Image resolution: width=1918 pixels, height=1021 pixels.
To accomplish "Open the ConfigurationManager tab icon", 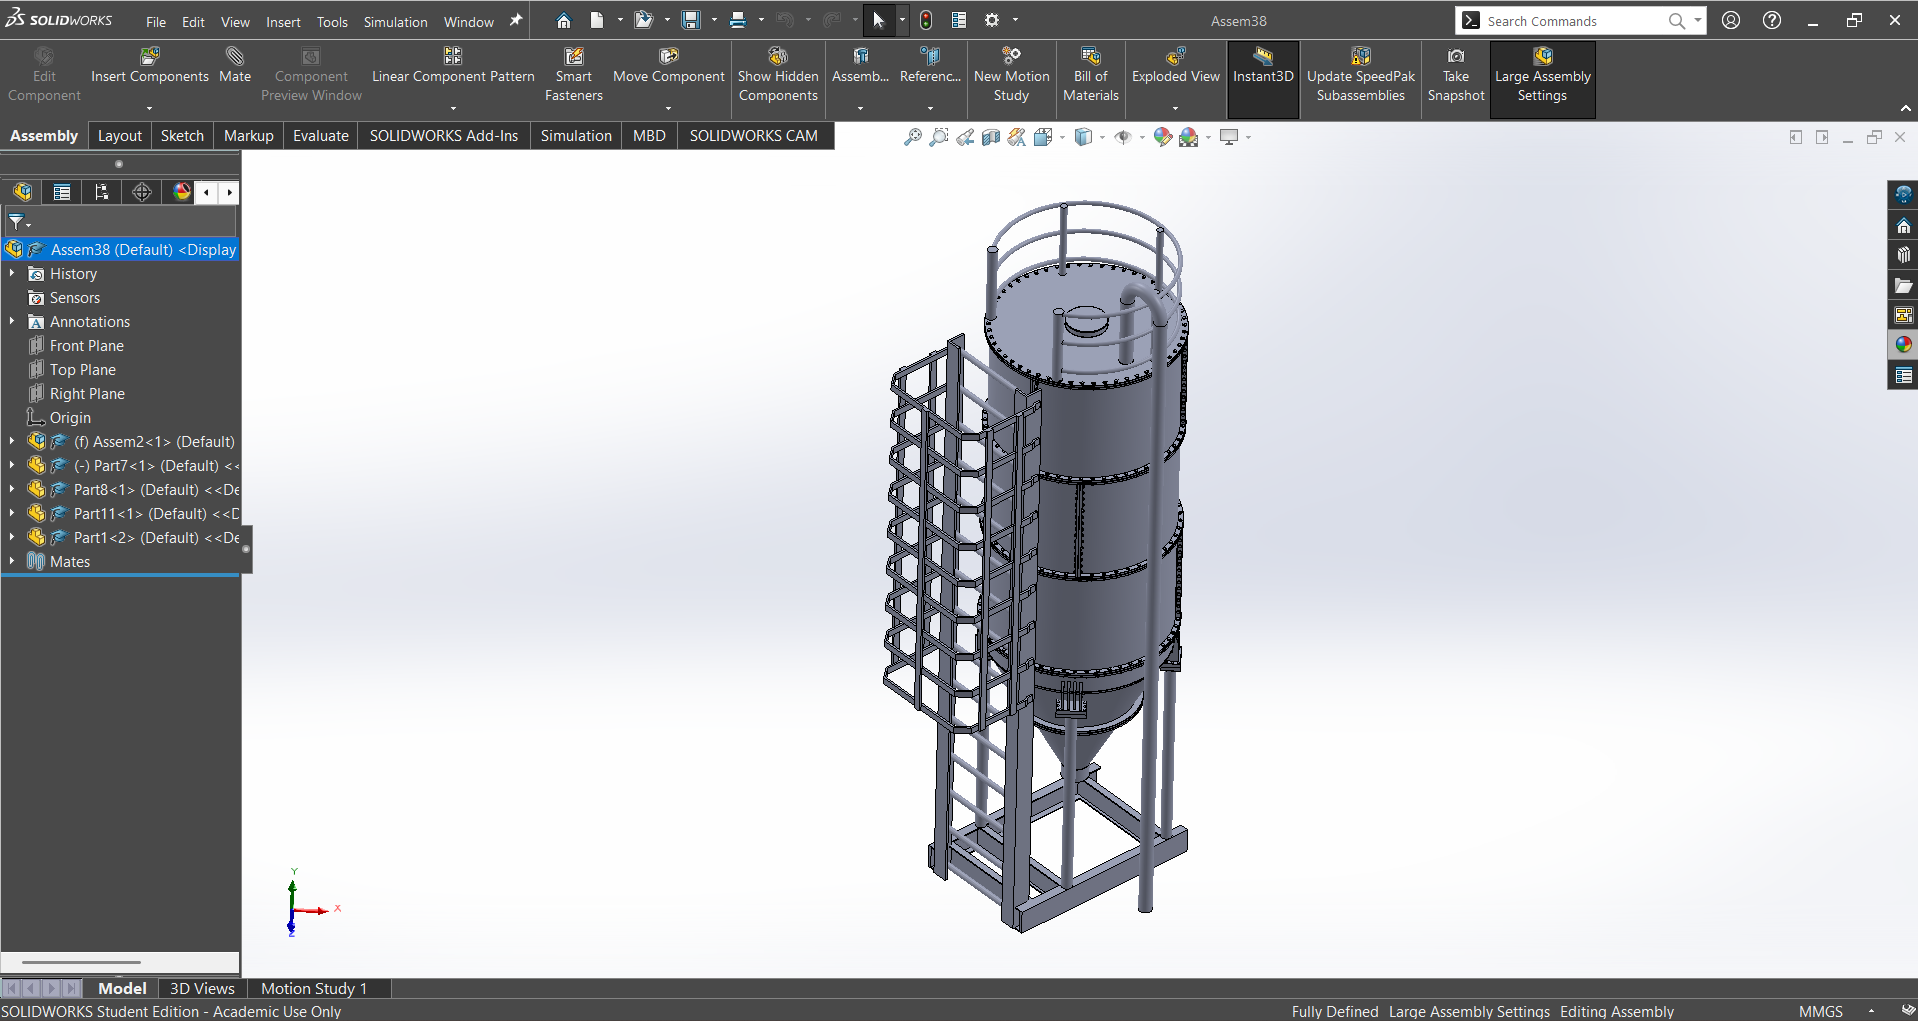I will tap(102, 192).
